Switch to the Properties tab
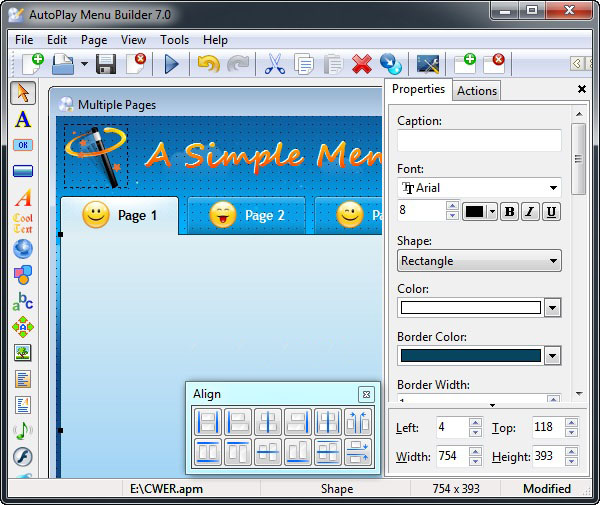The image size is (600, 505). pos(418,89)
